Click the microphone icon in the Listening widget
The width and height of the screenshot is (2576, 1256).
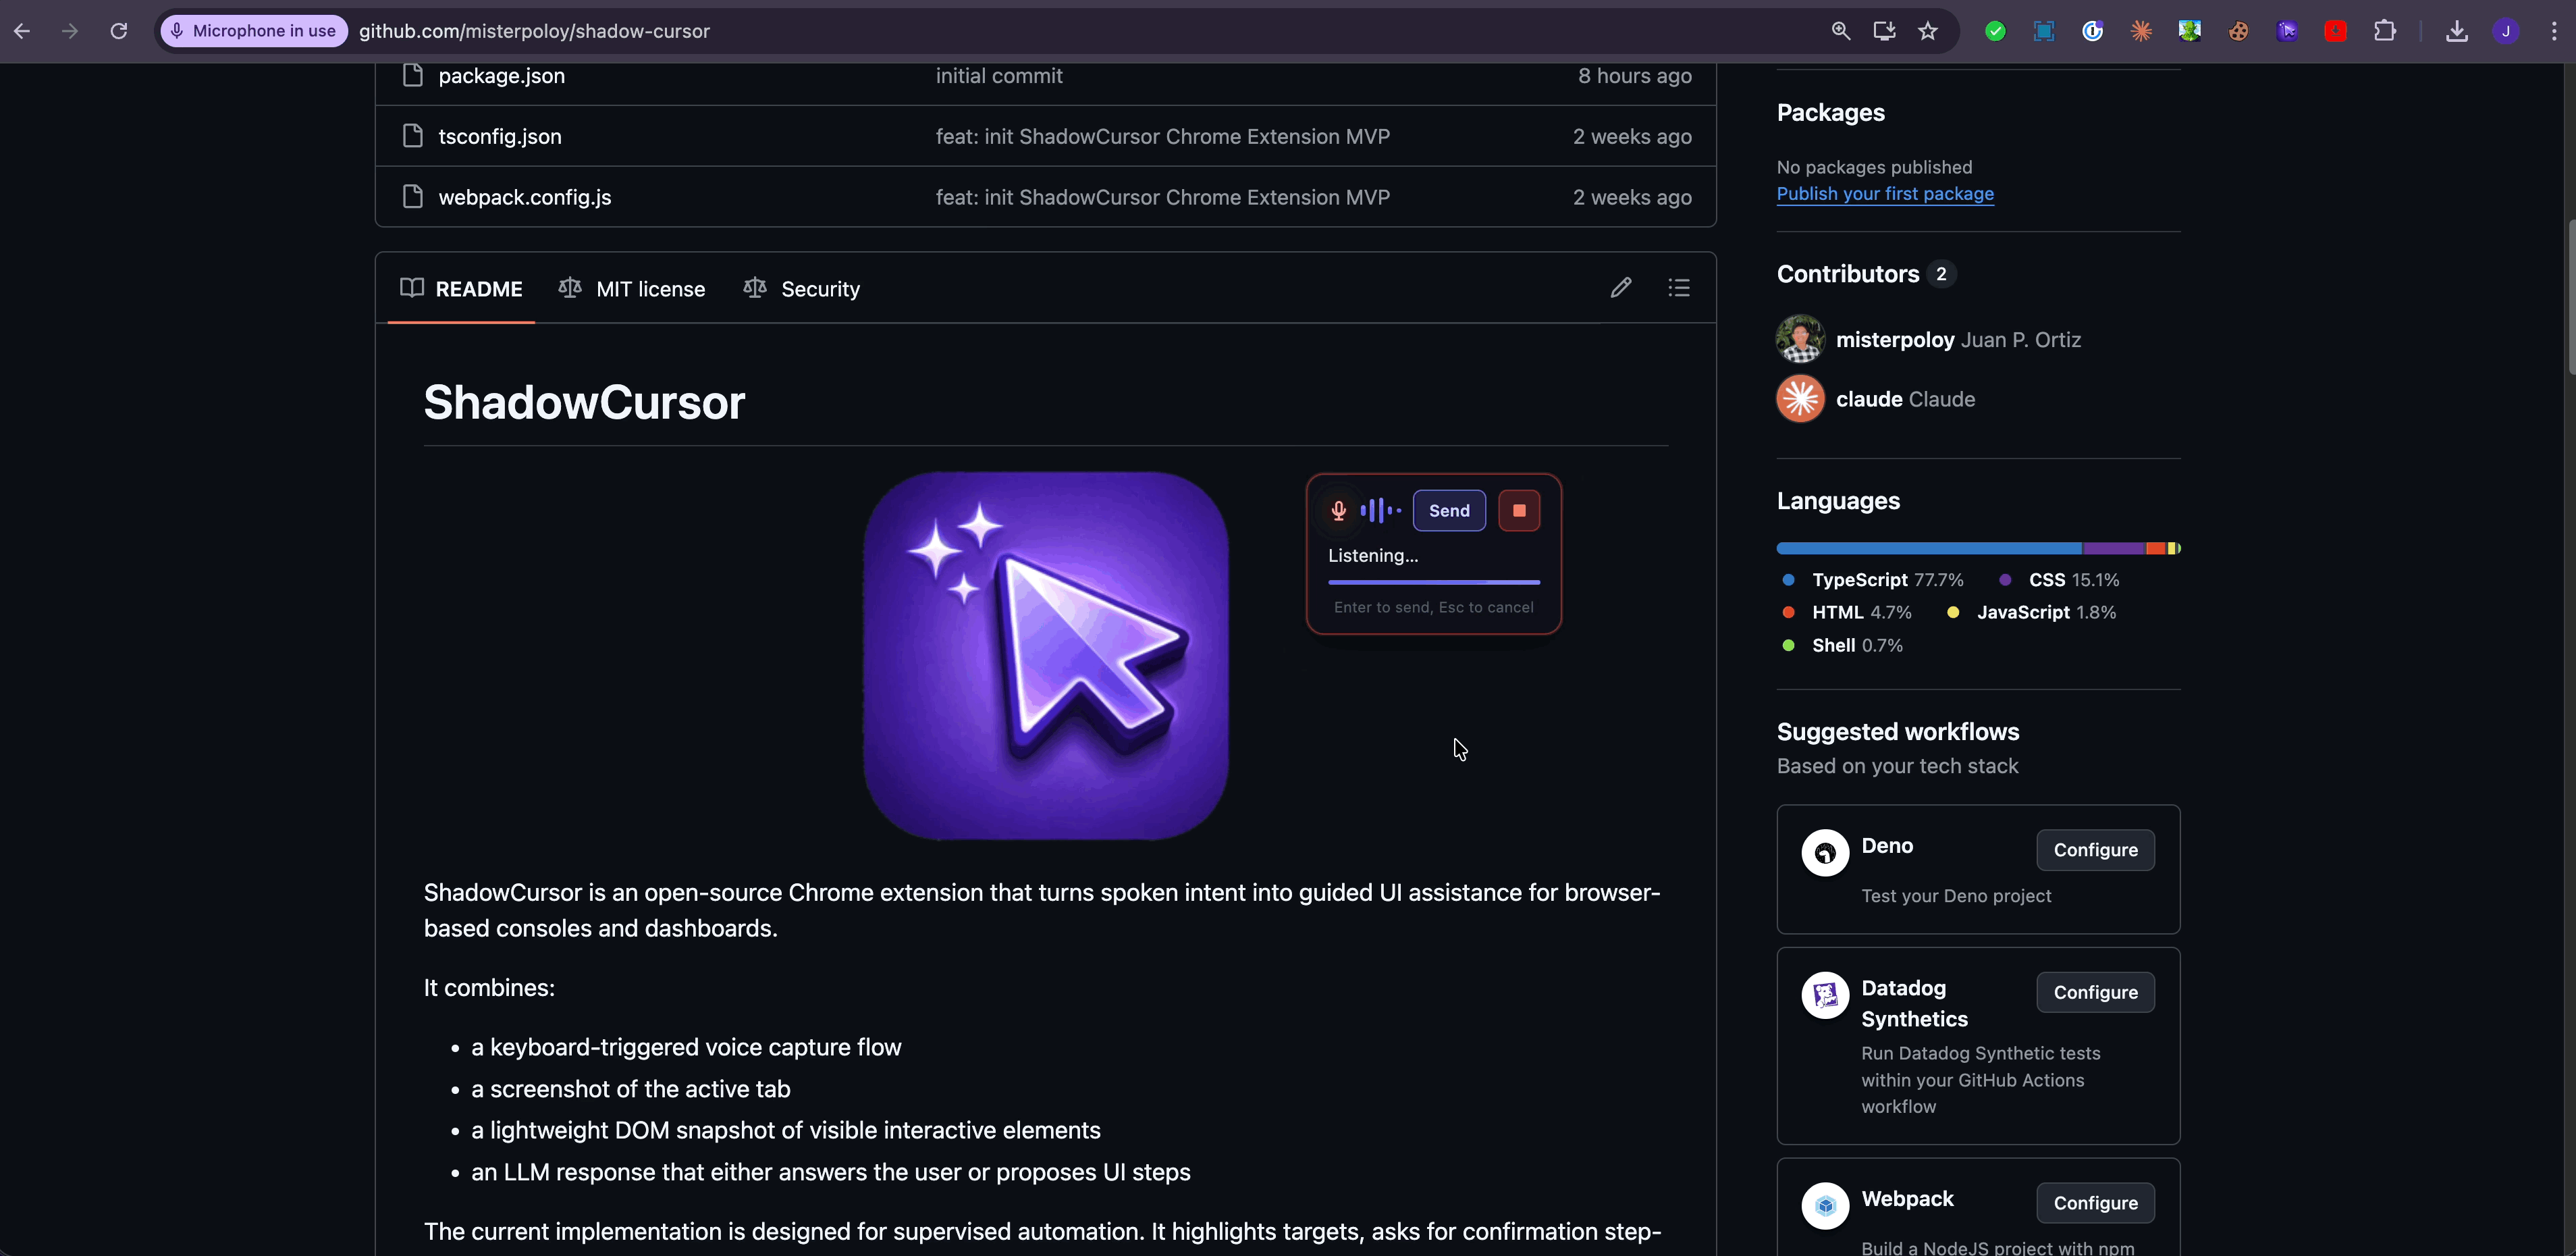(x=1338, y=510)
